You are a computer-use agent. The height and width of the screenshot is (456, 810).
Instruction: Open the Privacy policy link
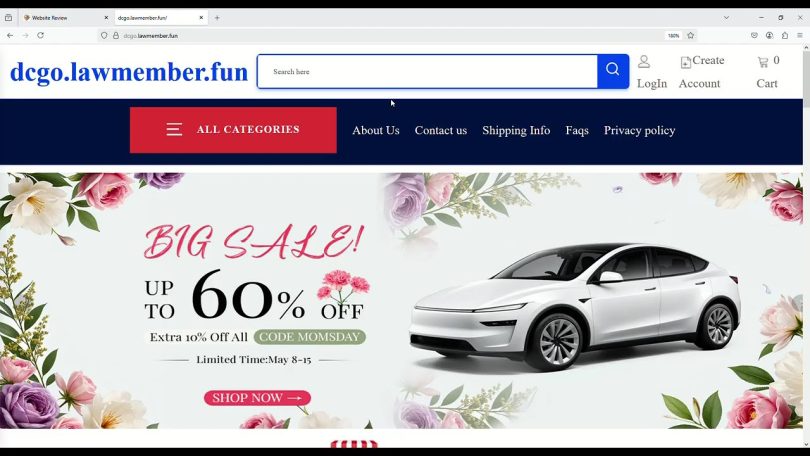click(640, 130)
